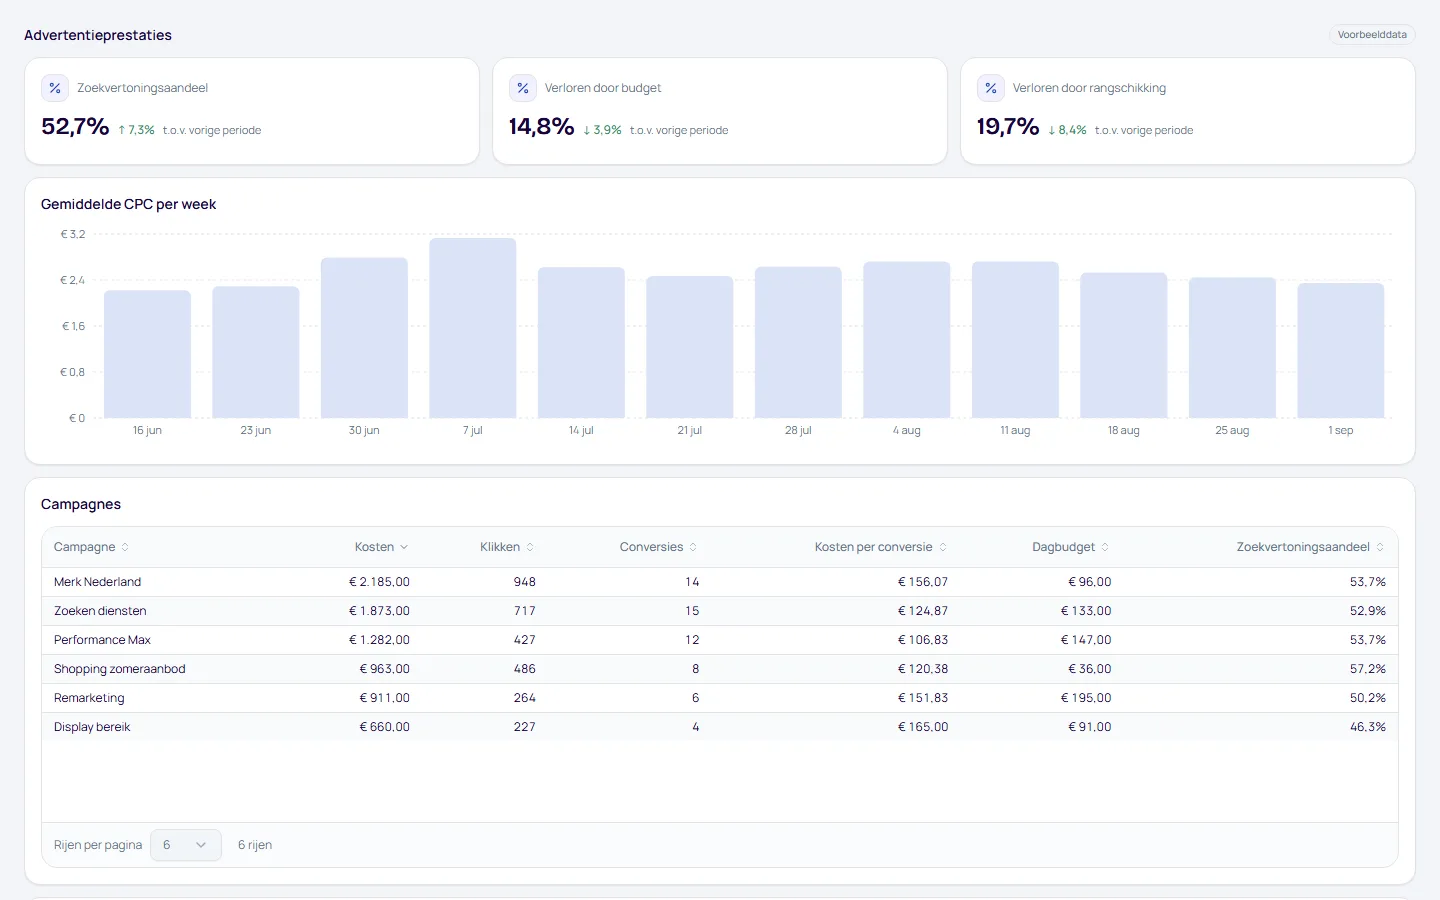Click the percent icon beside Zoekvertoningsaandeel
Screen dimensions: 1440x900
point(55,88)
